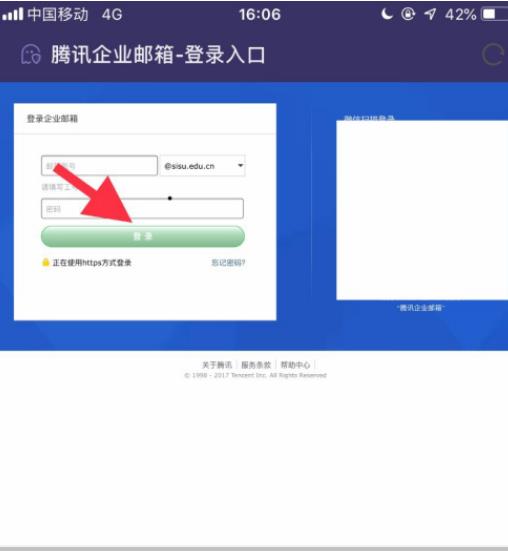Tap the shield security icon beside the title
508x551 pixels.
click(x=31, y=54)
